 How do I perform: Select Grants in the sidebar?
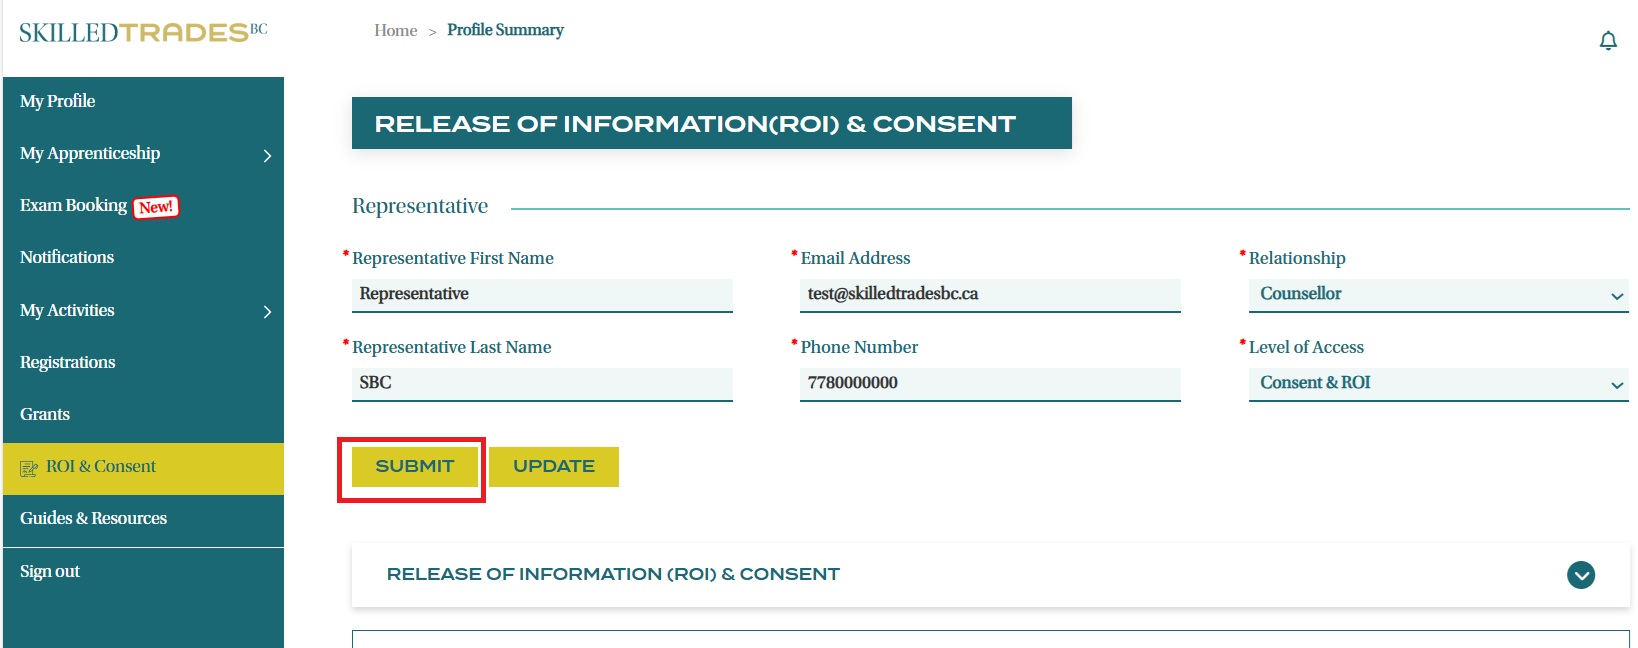point(45,414)
